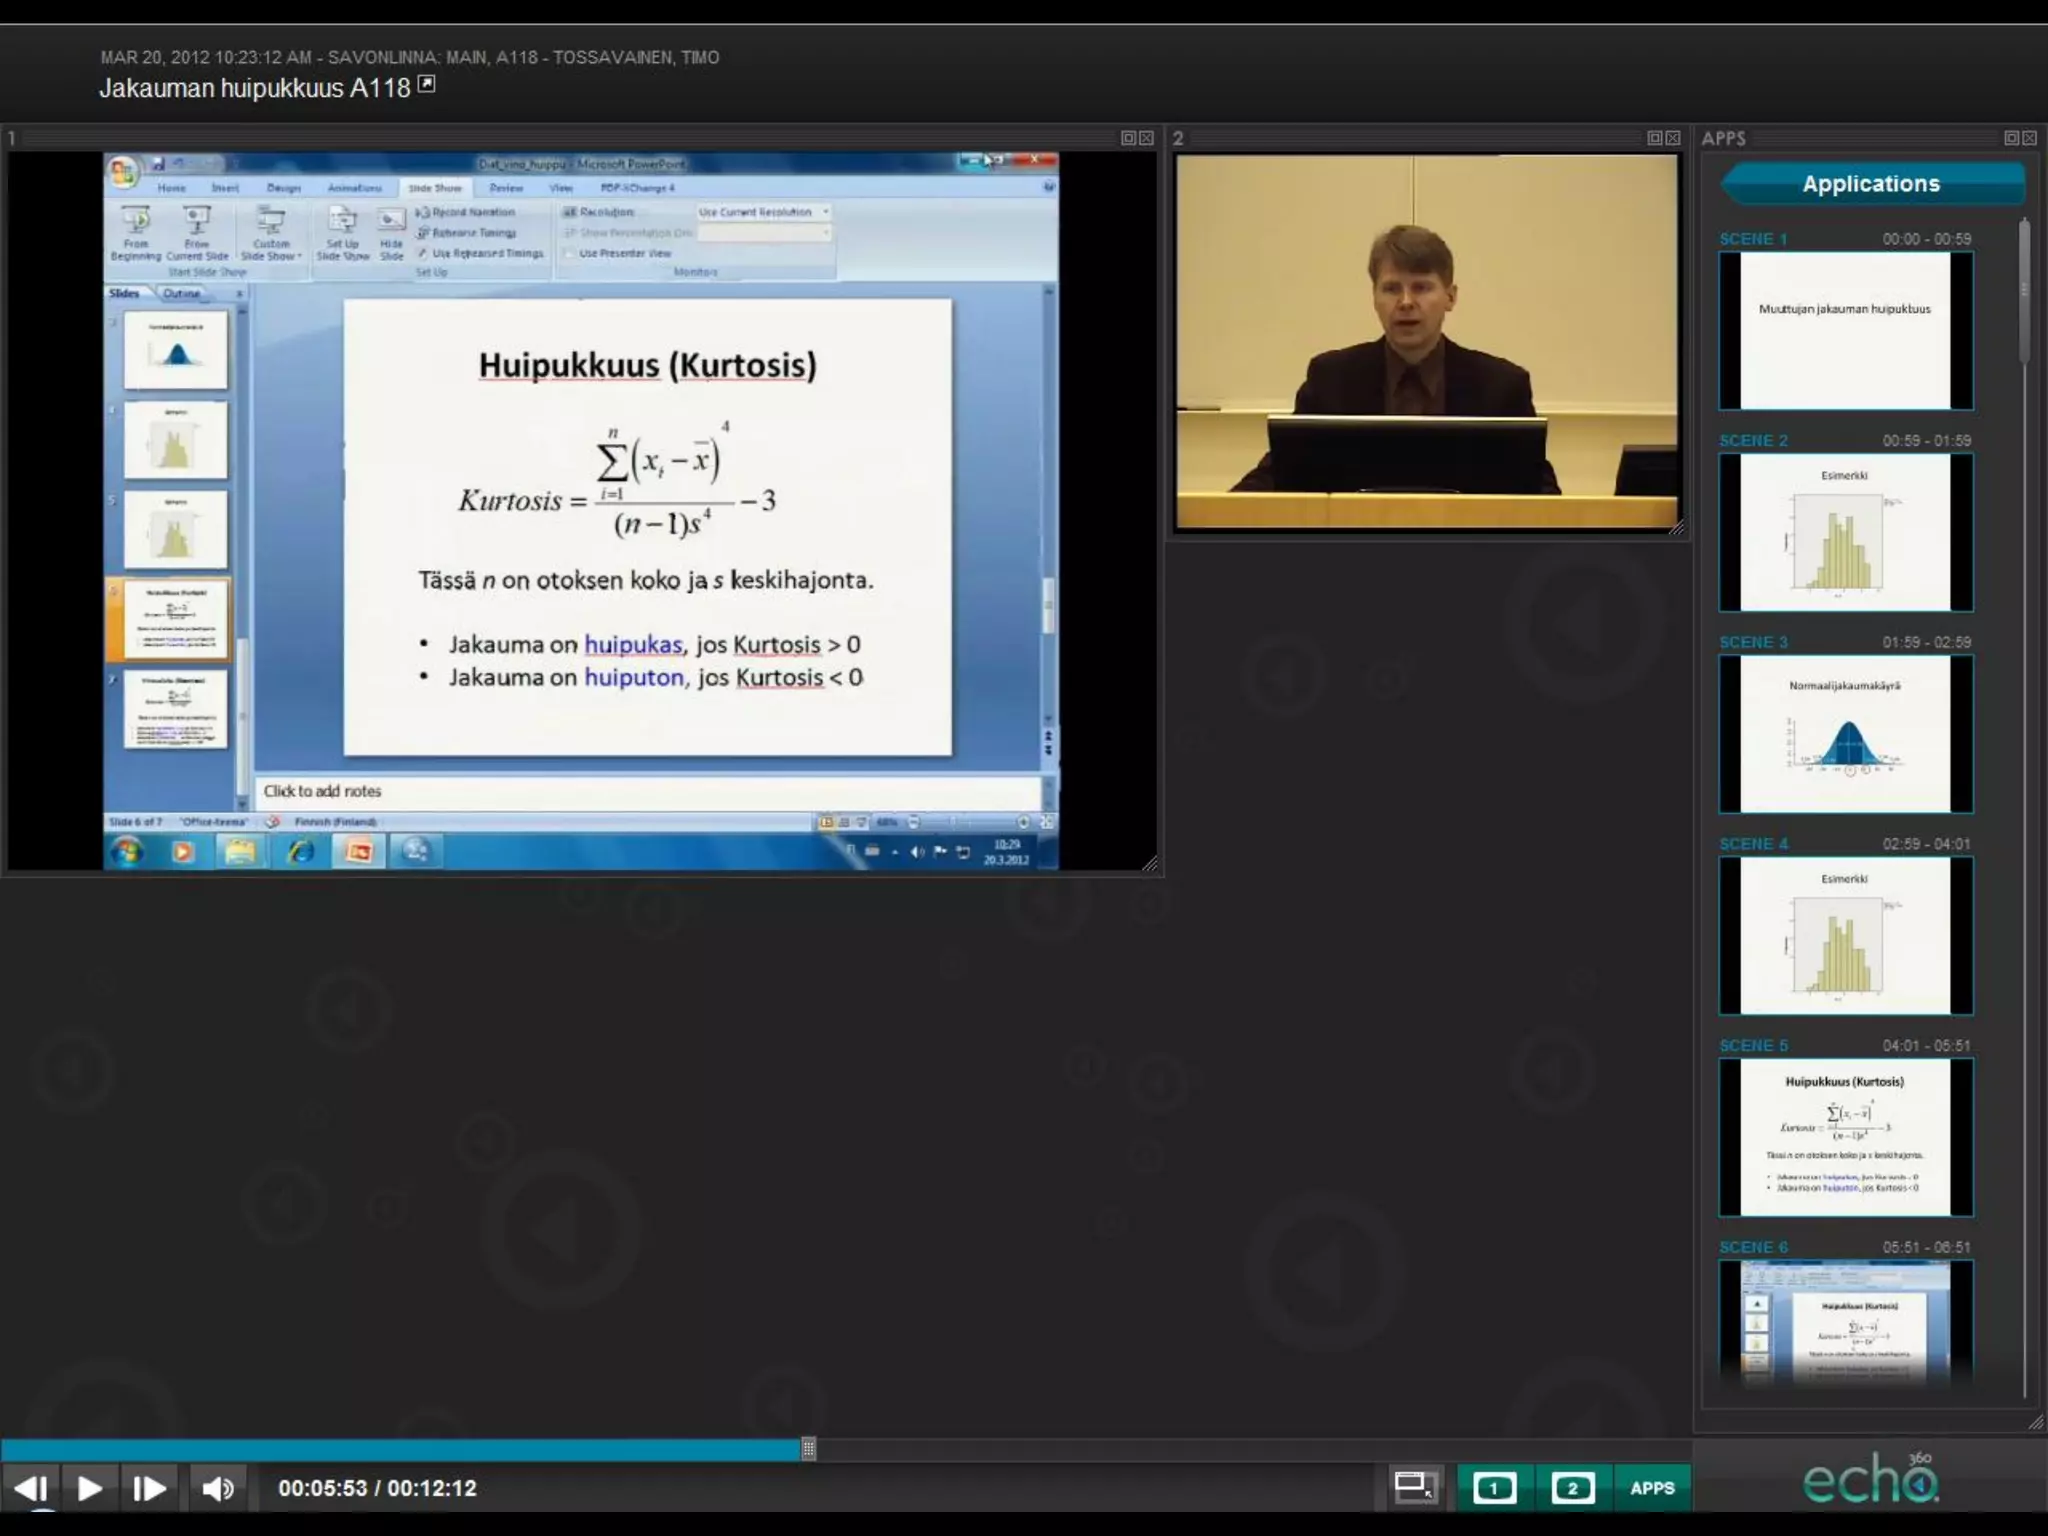Maximize panel 1 slide view
The image size is (2048, 1536).
click(x=1128, y=138)
